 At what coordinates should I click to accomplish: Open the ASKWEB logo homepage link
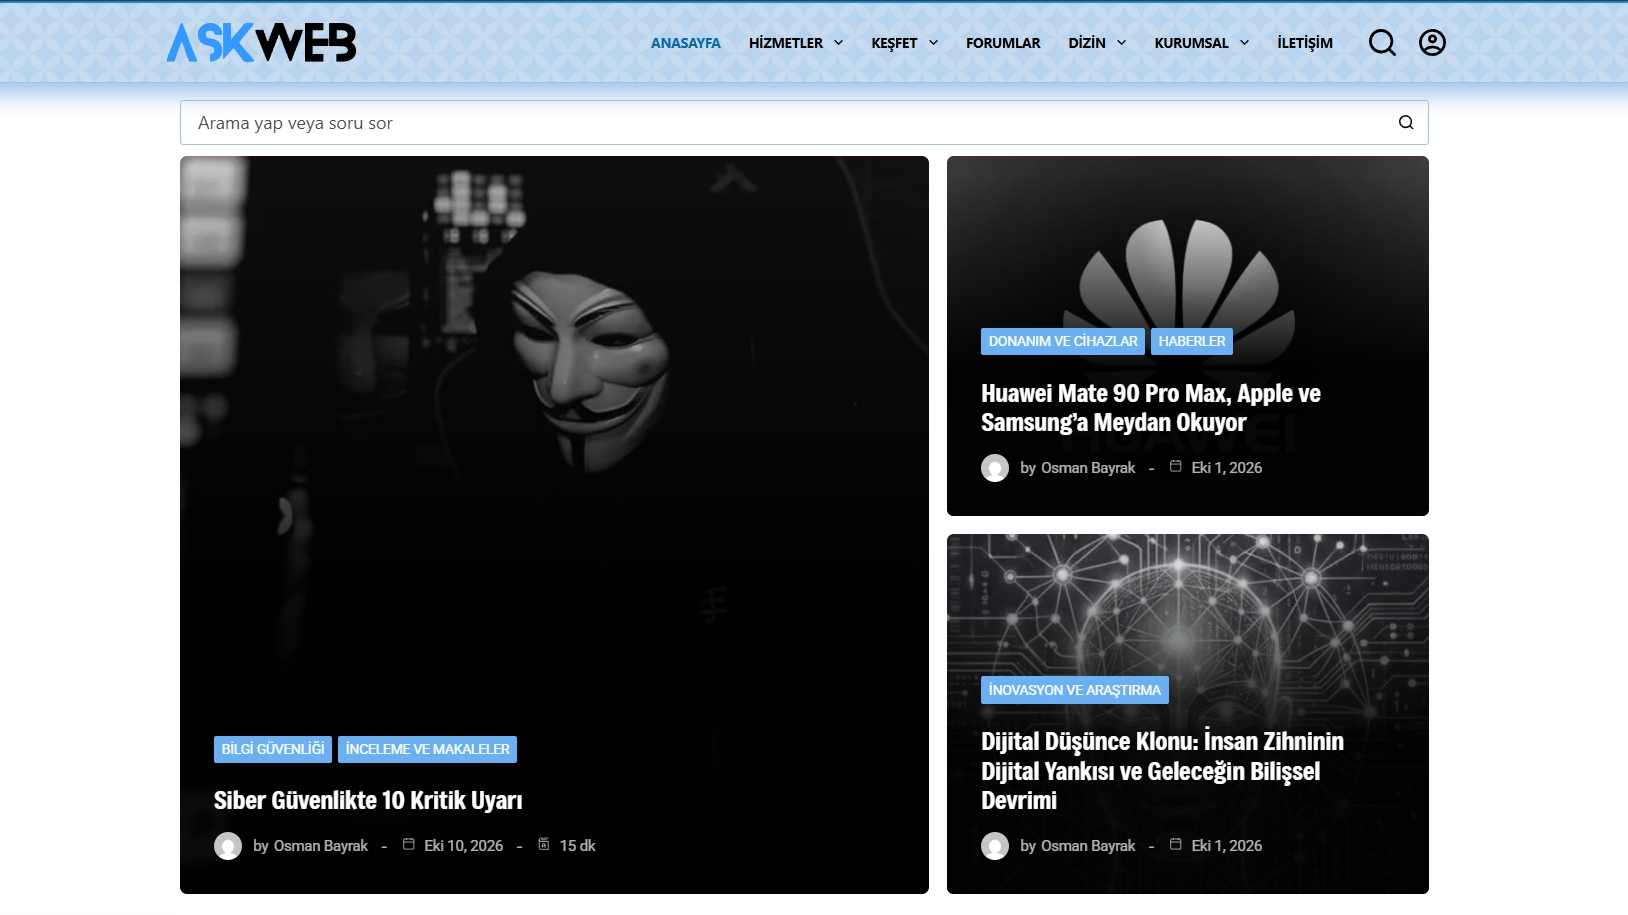[261, 43]
